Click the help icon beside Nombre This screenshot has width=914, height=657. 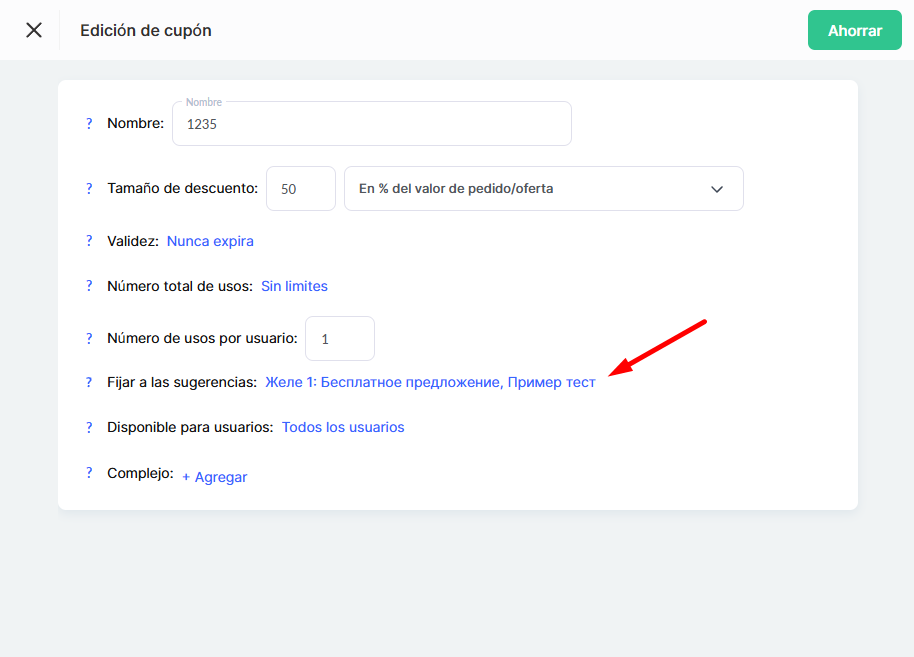click(89, 124)
